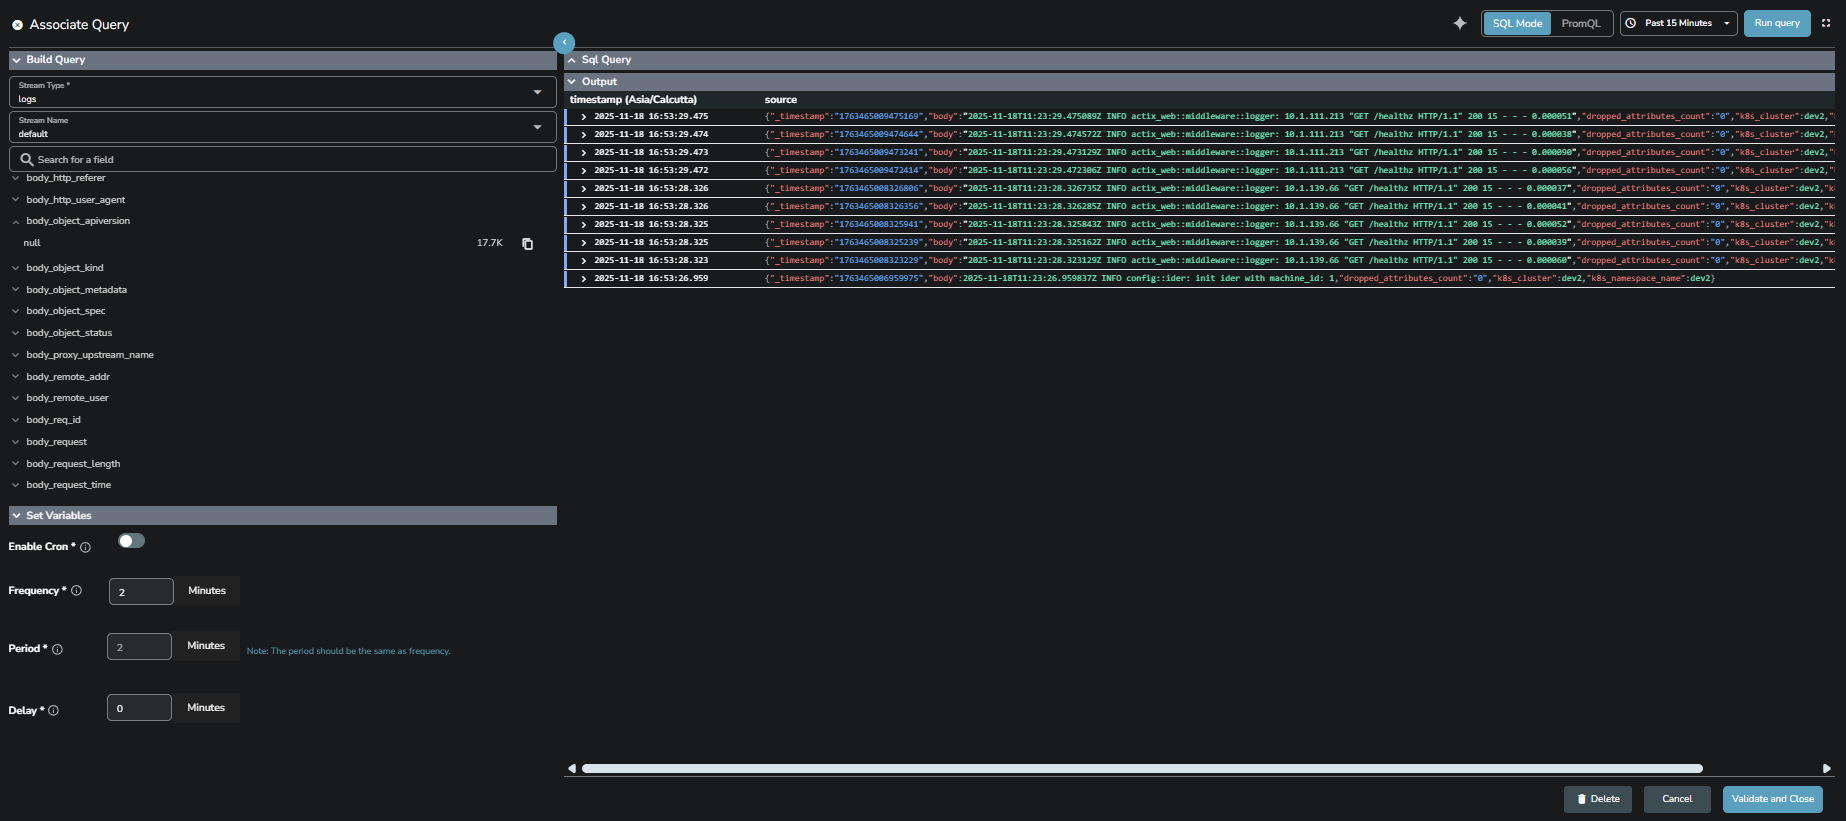
Task: Click the Enable Cron info icon
Action: 86,547
